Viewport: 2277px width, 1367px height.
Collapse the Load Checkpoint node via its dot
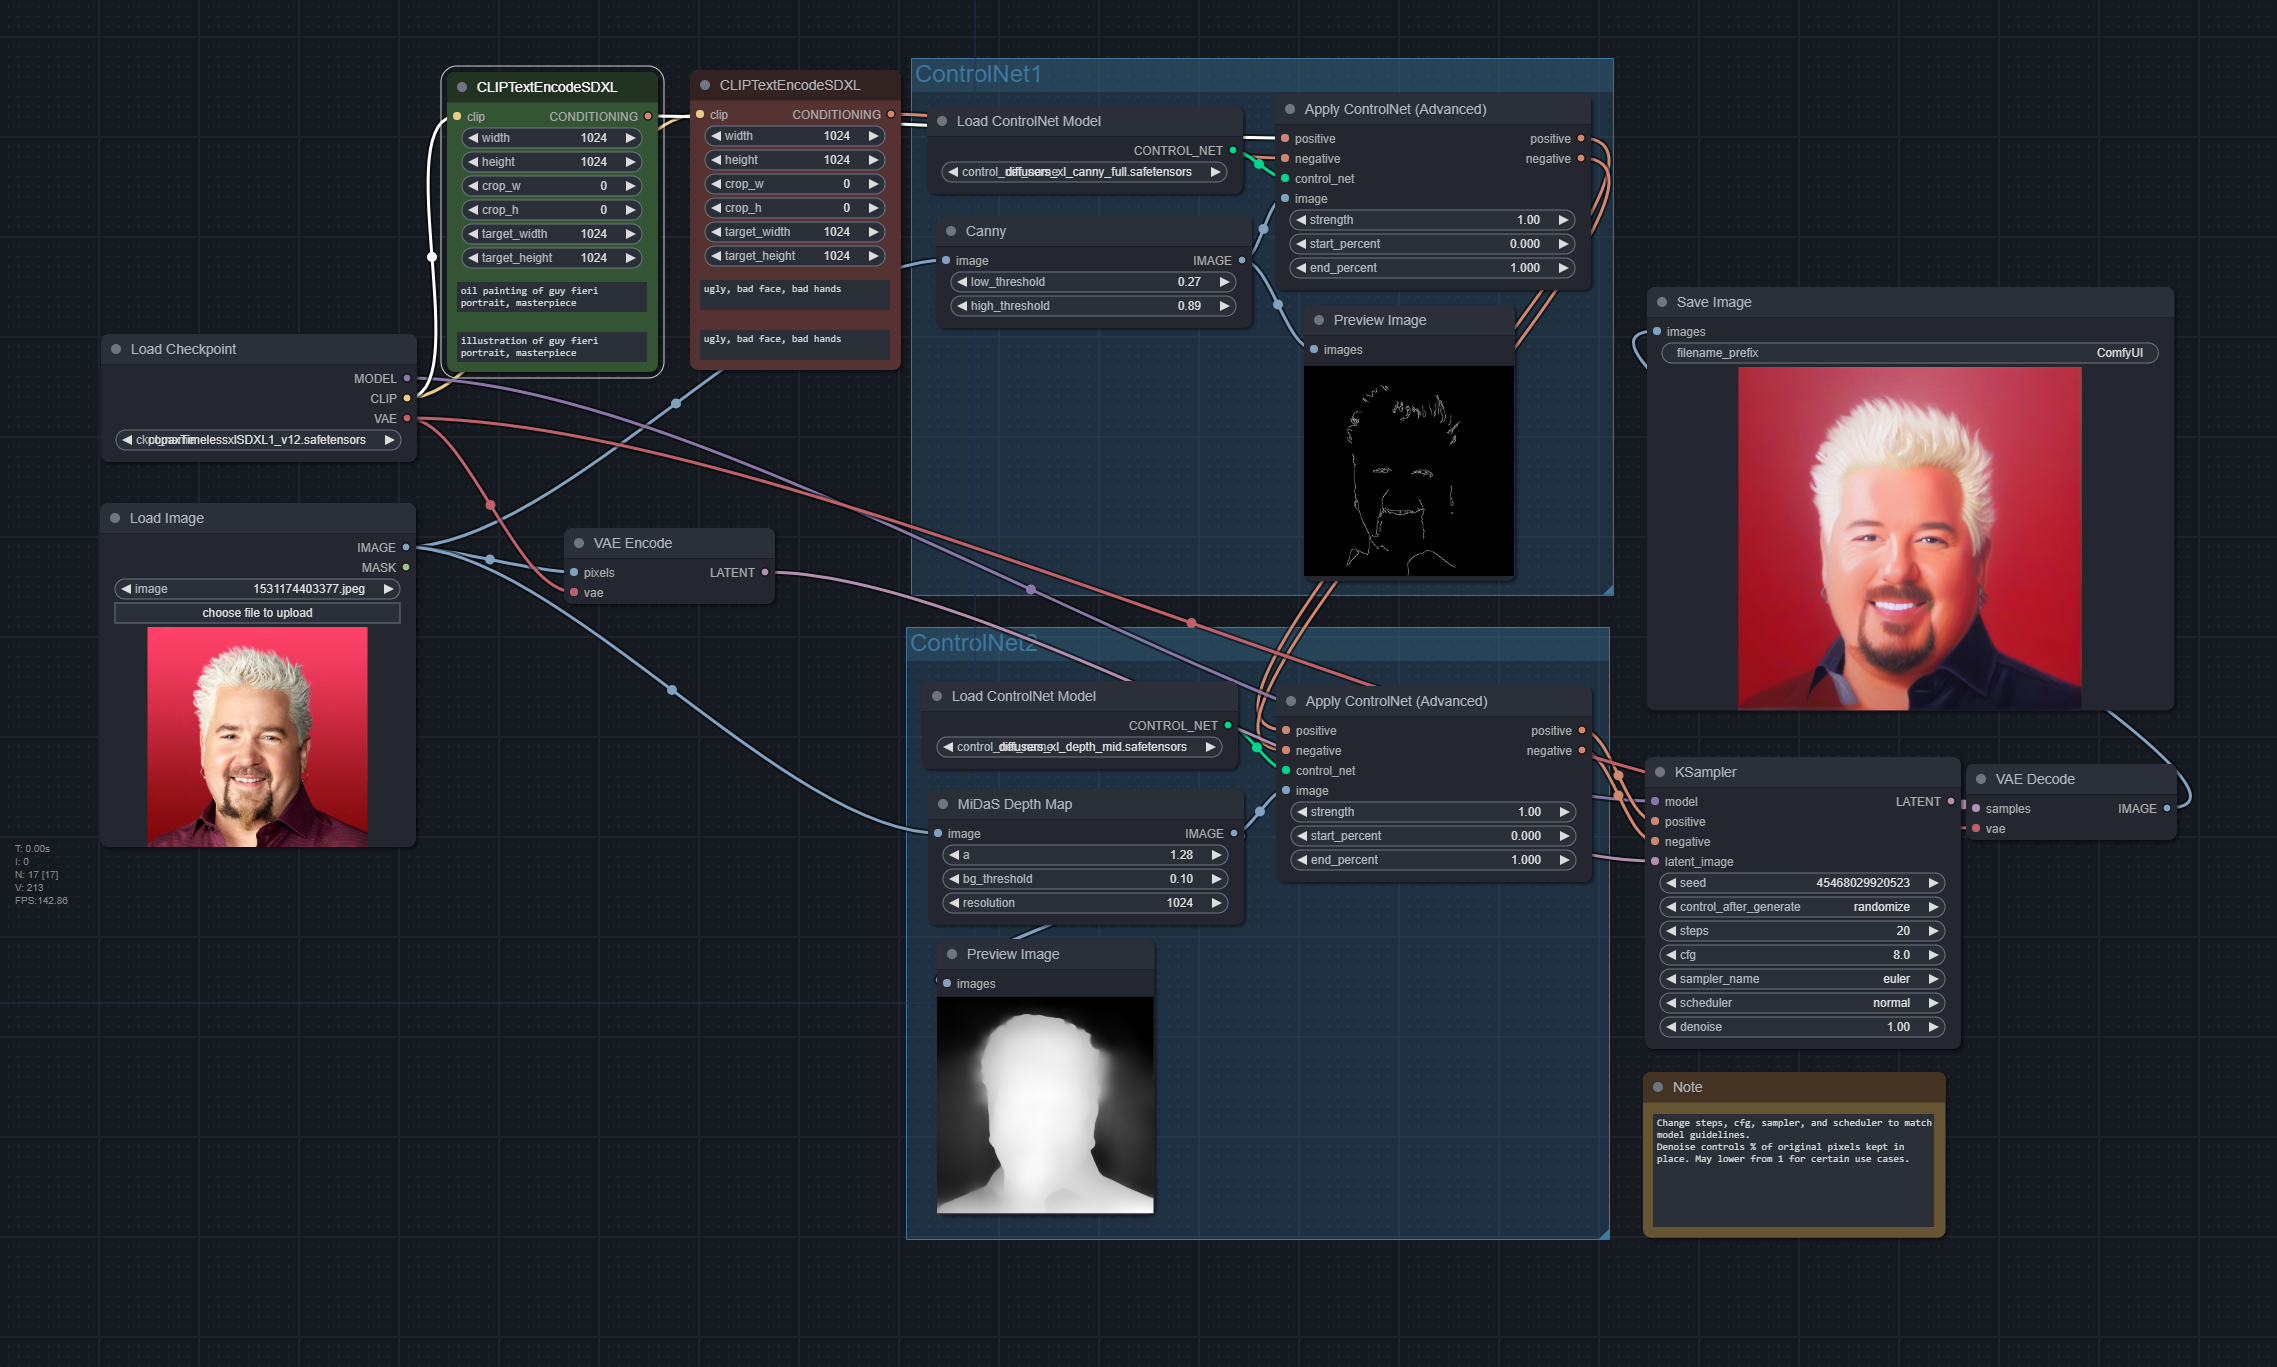tap(116, 349)
